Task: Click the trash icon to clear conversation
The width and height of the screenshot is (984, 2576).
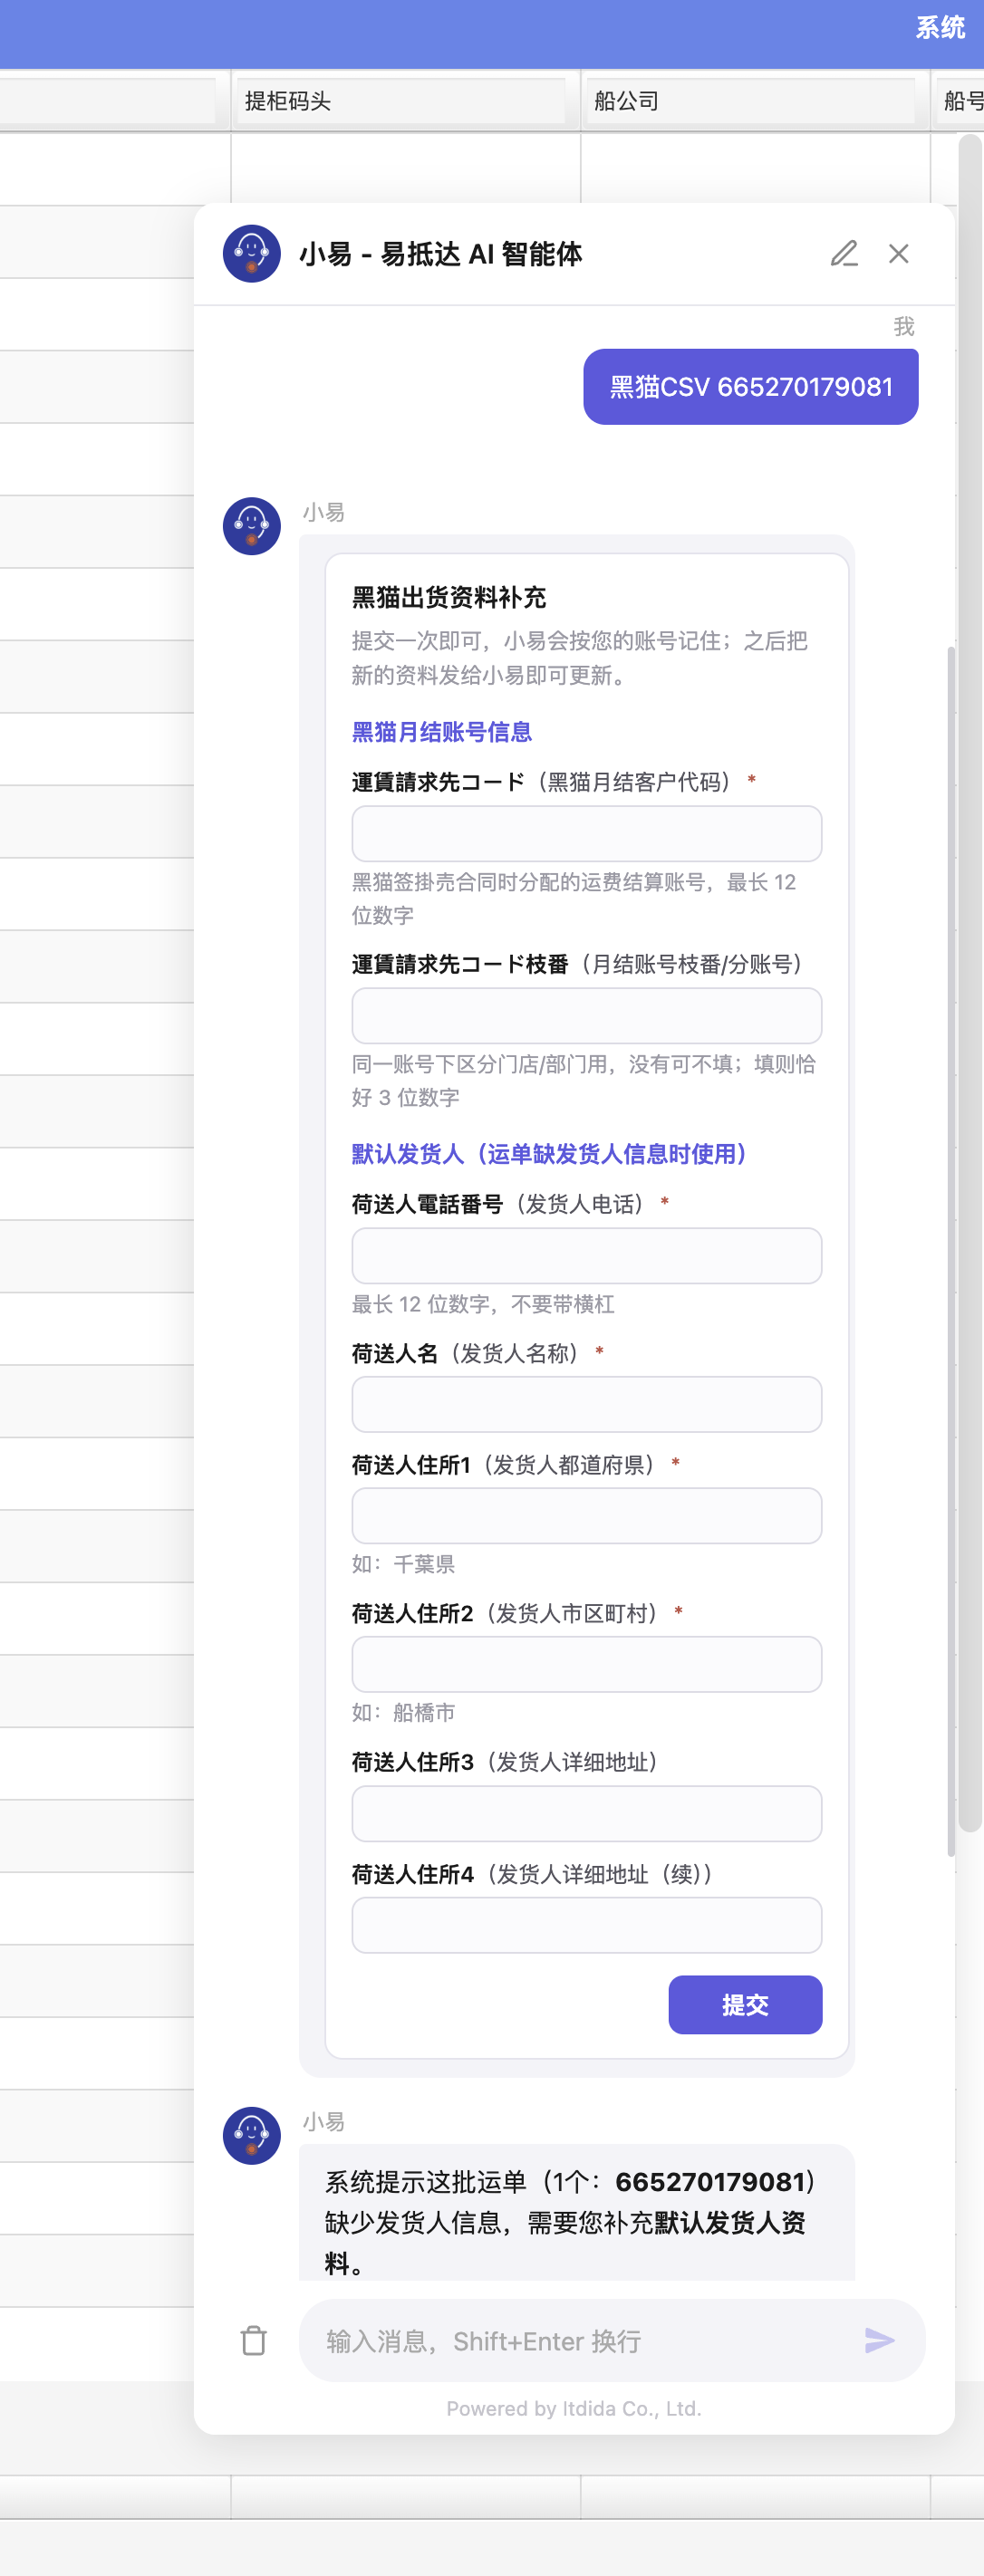Action: (x=254, y=2340)
